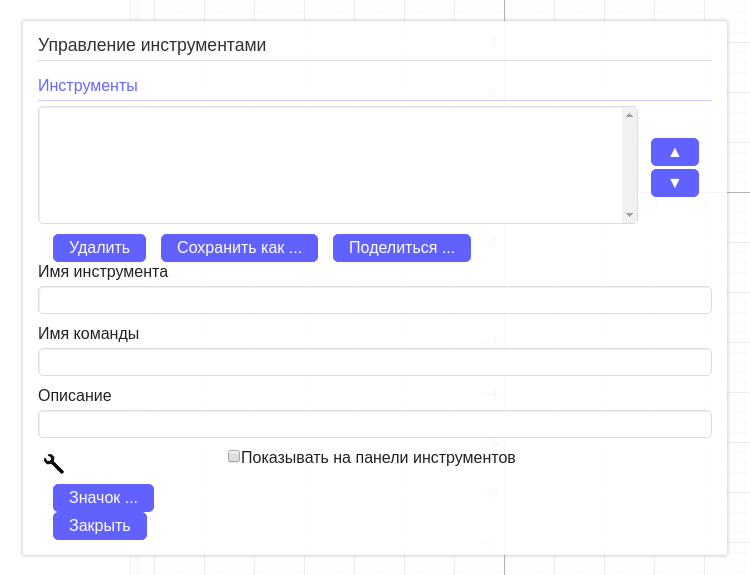Choose an icon via 'Значок ...' button
The height and width of the screenshot is (575, 750).
tap(103, 498)
